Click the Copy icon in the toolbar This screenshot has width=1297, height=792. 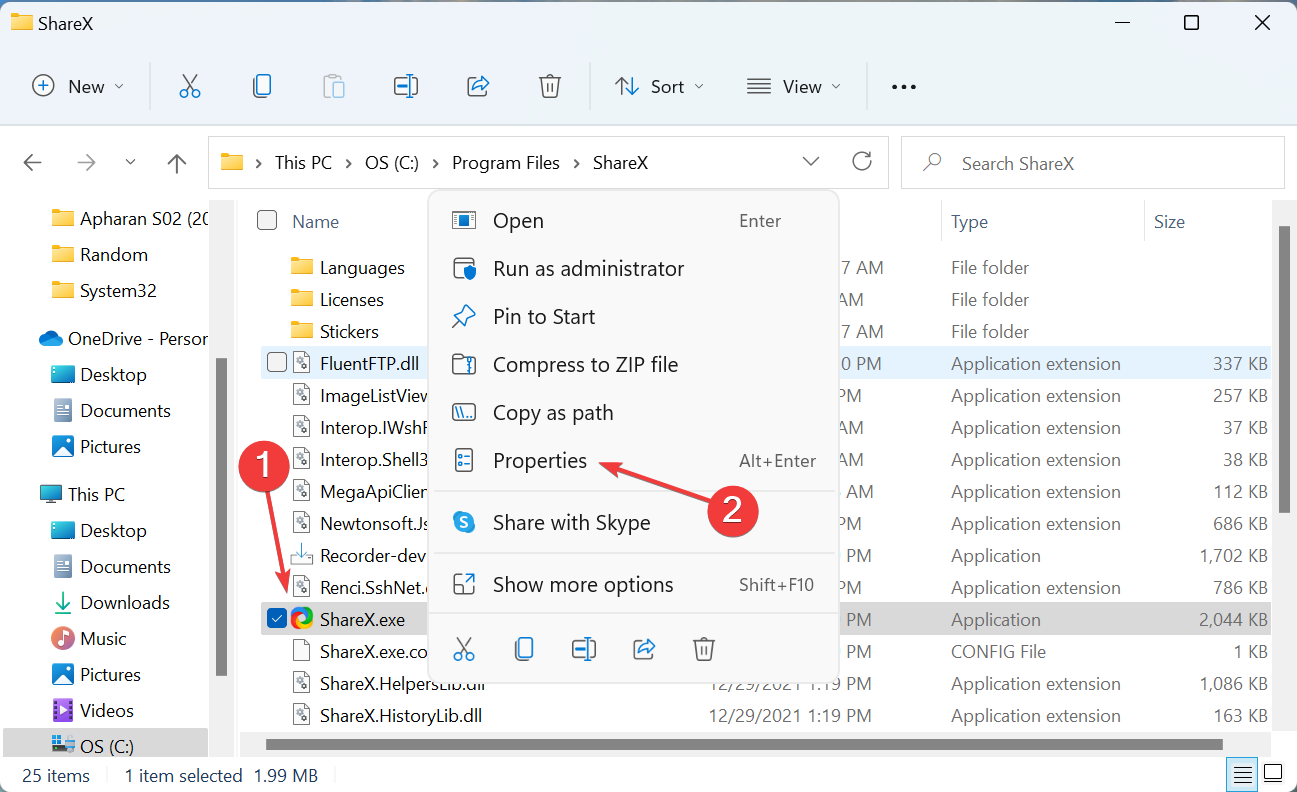(262, 86)
